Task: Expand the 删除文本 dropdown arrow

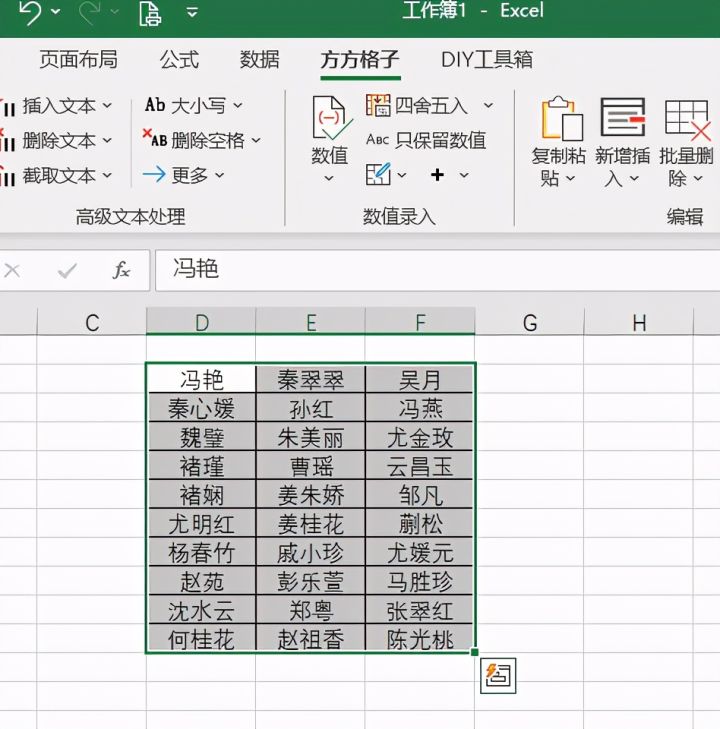Action: coord(107,140)
